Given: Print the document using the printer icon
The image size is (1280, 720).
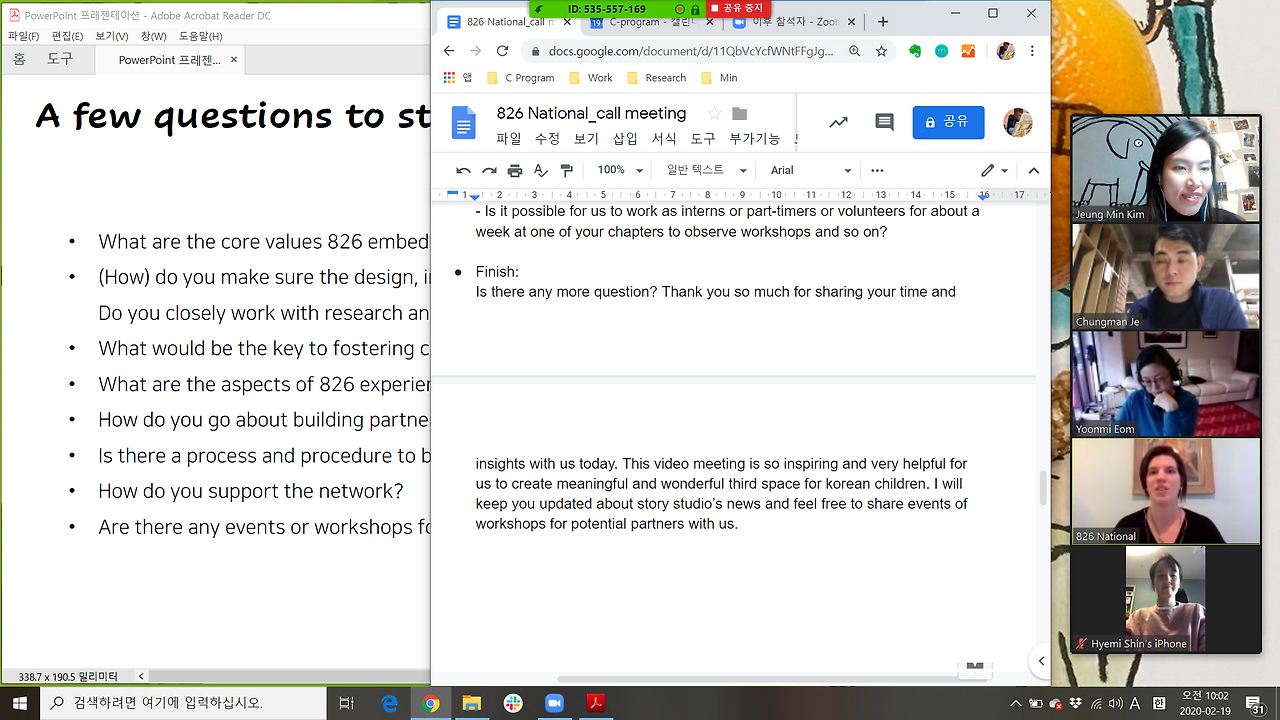Looking at the screenshot, I should [515, 170].
